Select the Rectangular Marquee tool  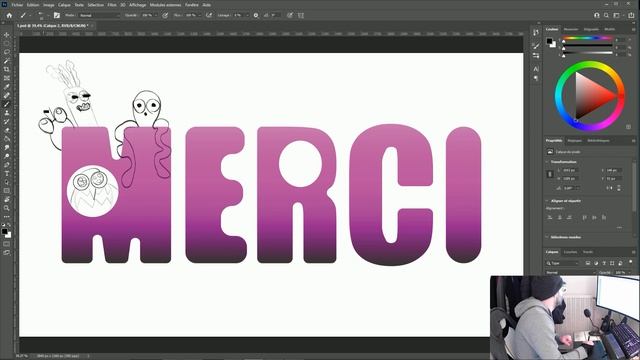(7, 44)
